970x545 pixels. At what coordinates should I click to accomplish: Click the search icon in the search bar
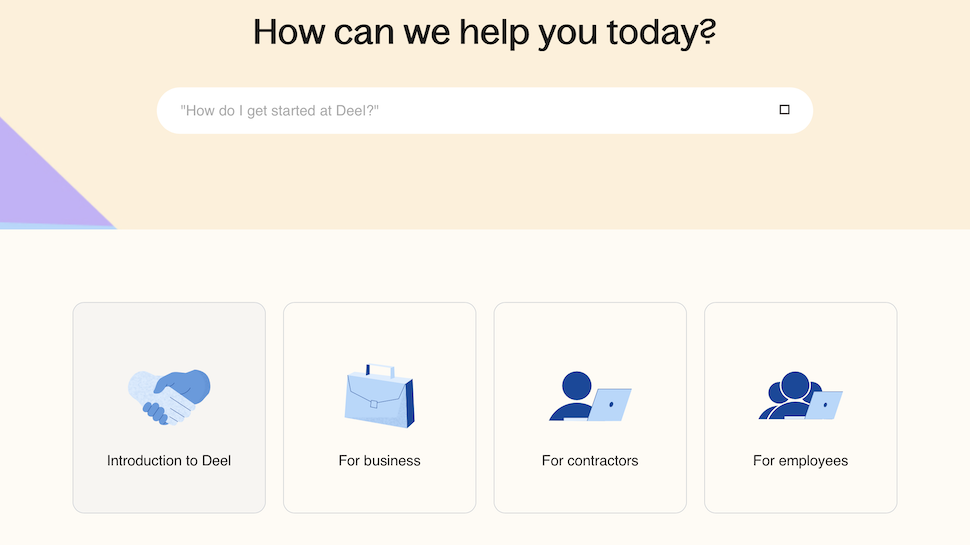784,109
